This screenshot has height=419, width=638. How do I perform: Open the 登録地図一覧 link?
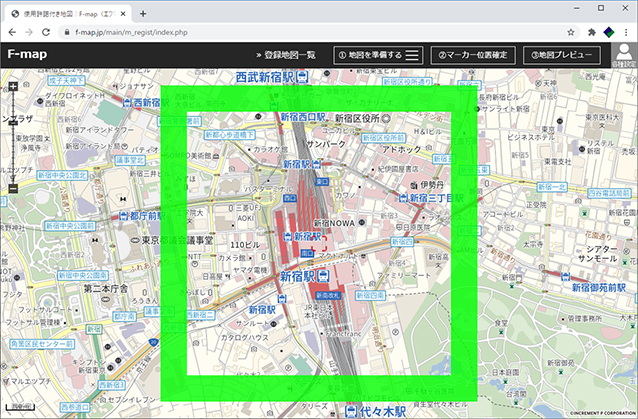tap(286, 55)
